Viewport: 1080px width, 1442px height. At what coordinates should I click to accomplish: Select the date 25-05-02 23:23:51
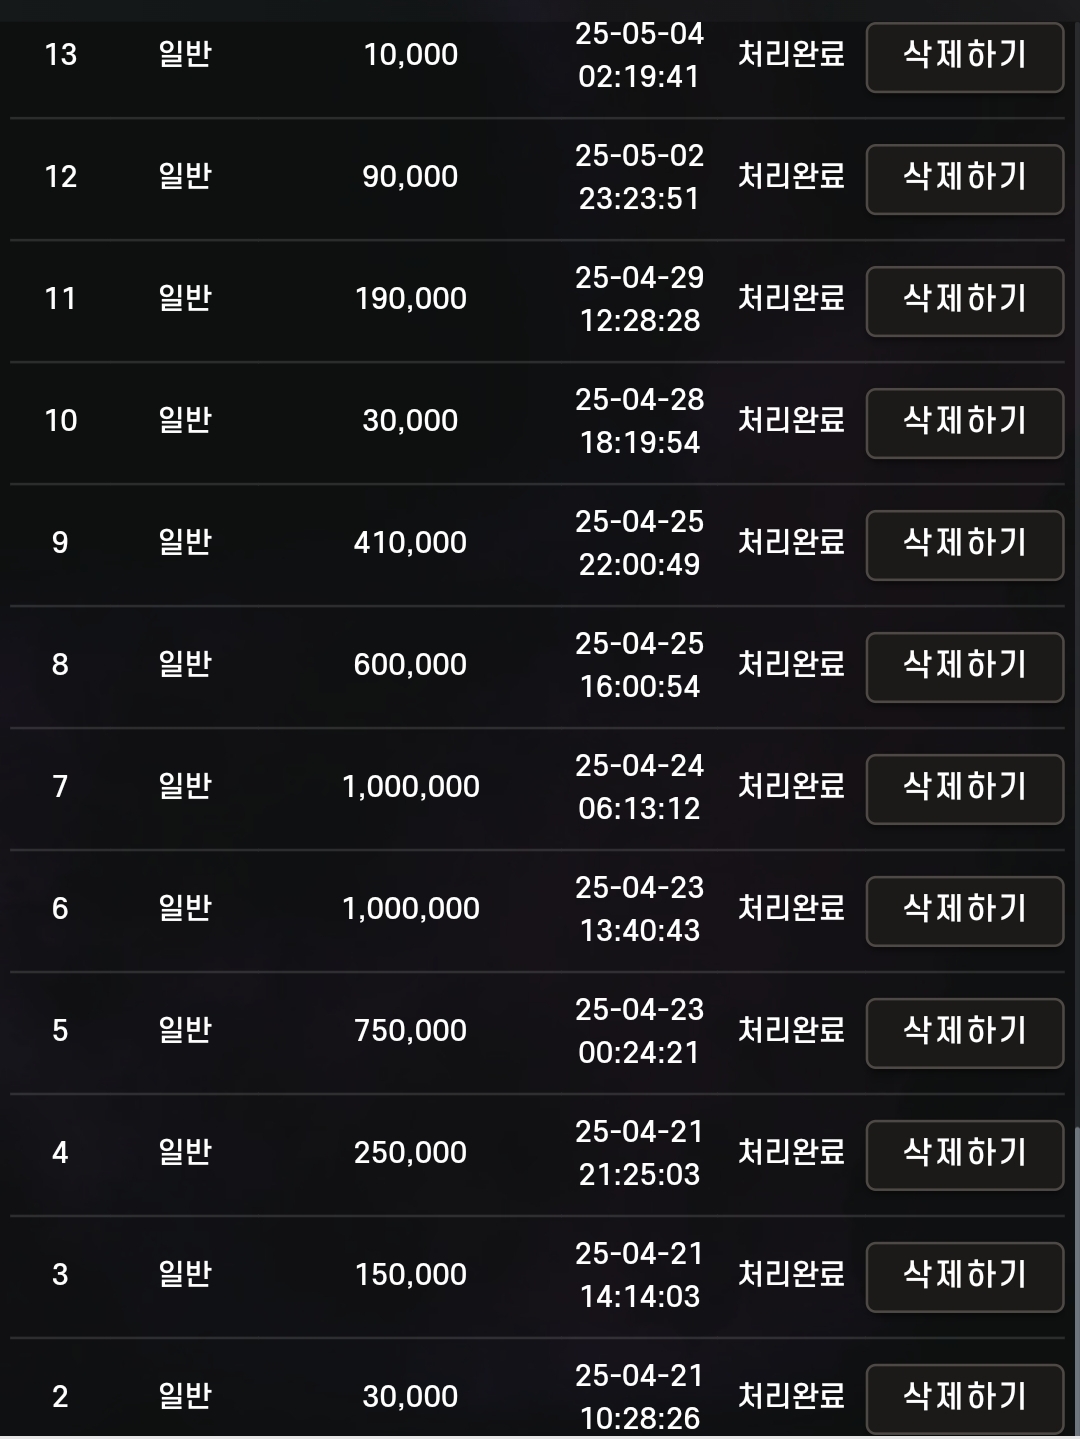(x=640, y=177)
